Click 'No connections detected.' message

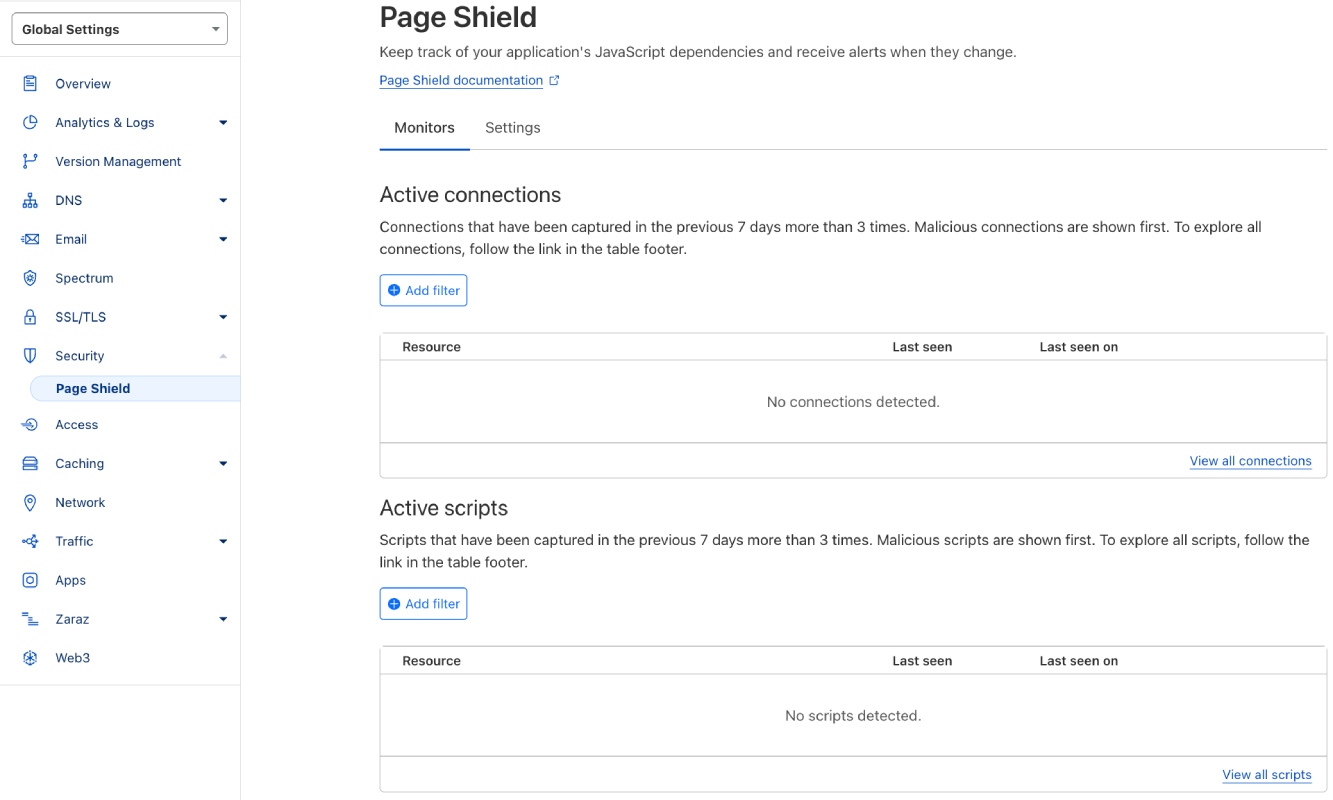(x=853, y=402)
